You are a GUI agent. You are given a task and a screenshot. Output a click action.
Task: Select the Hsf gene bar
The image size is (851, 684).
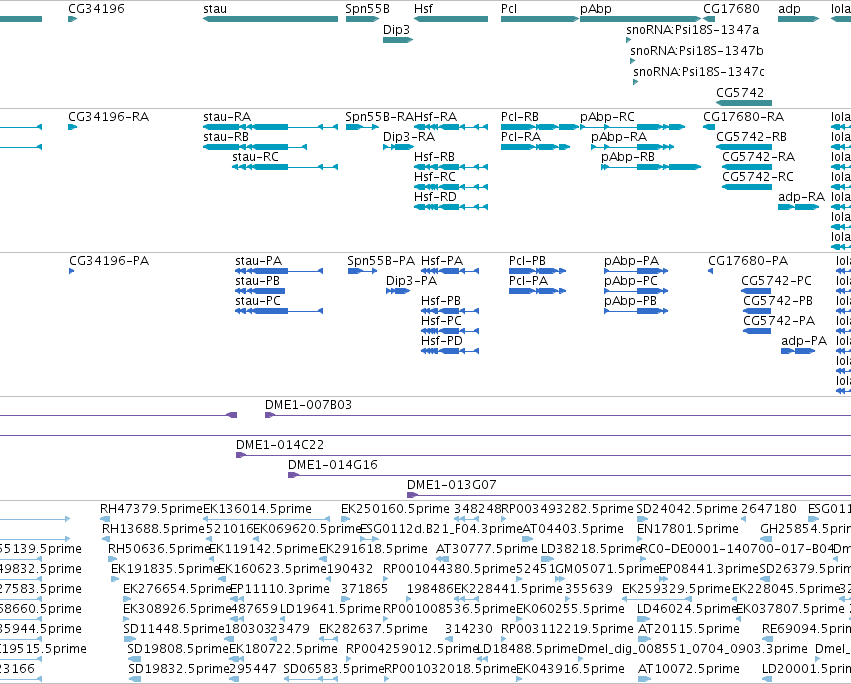pyautogui.click(x=450, y=19)
